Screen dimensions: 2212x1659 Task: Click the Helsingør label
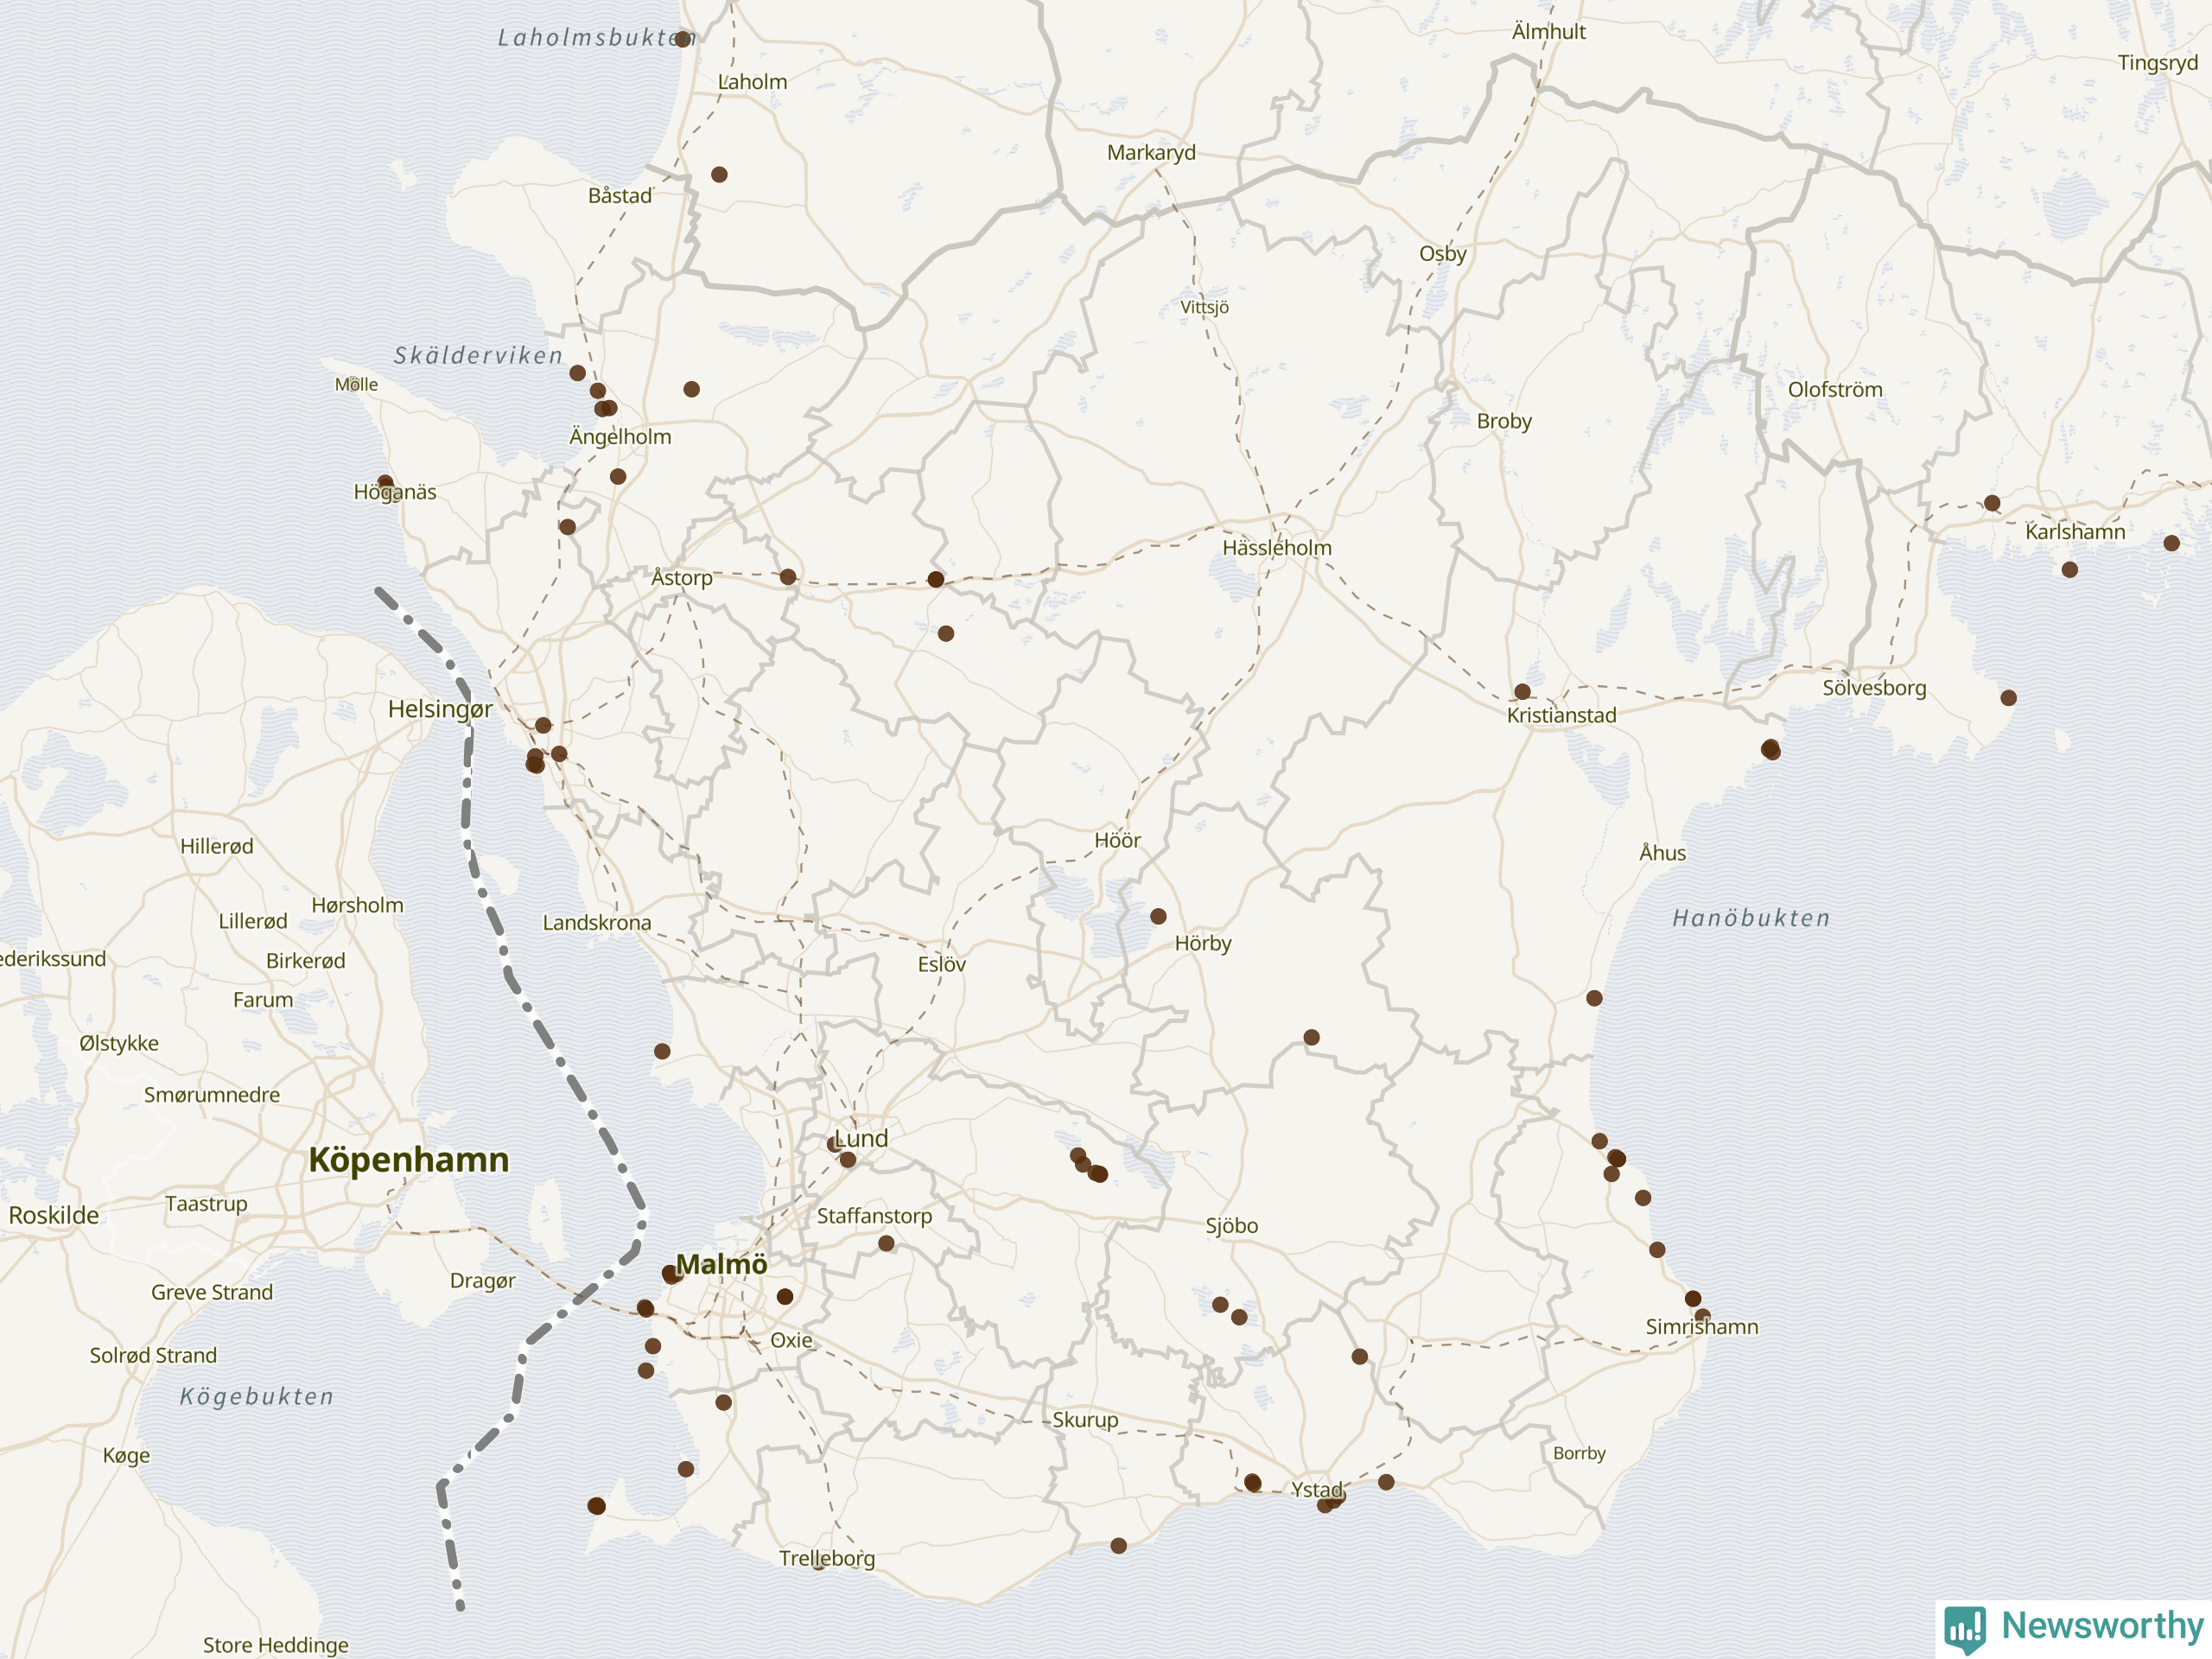(x=440, y=710)
